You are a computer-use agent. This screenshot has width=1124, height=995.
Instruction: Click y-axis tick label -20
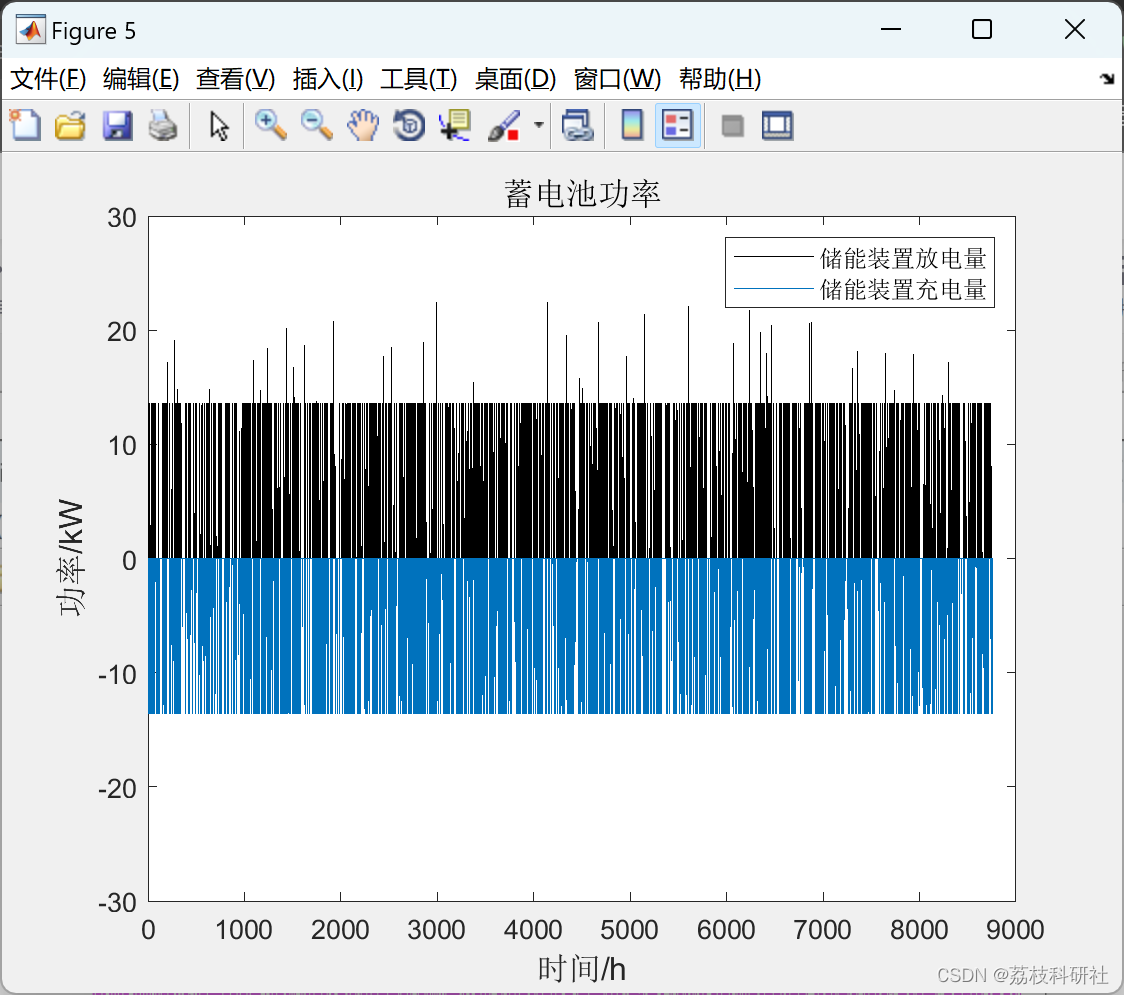pos(118,789)
